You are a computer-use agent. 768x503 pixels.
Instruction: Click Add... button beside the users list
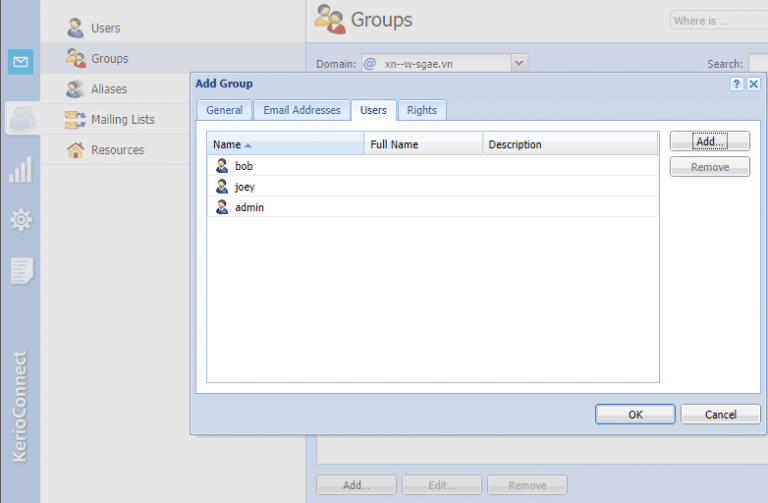(x=709, y=142)
